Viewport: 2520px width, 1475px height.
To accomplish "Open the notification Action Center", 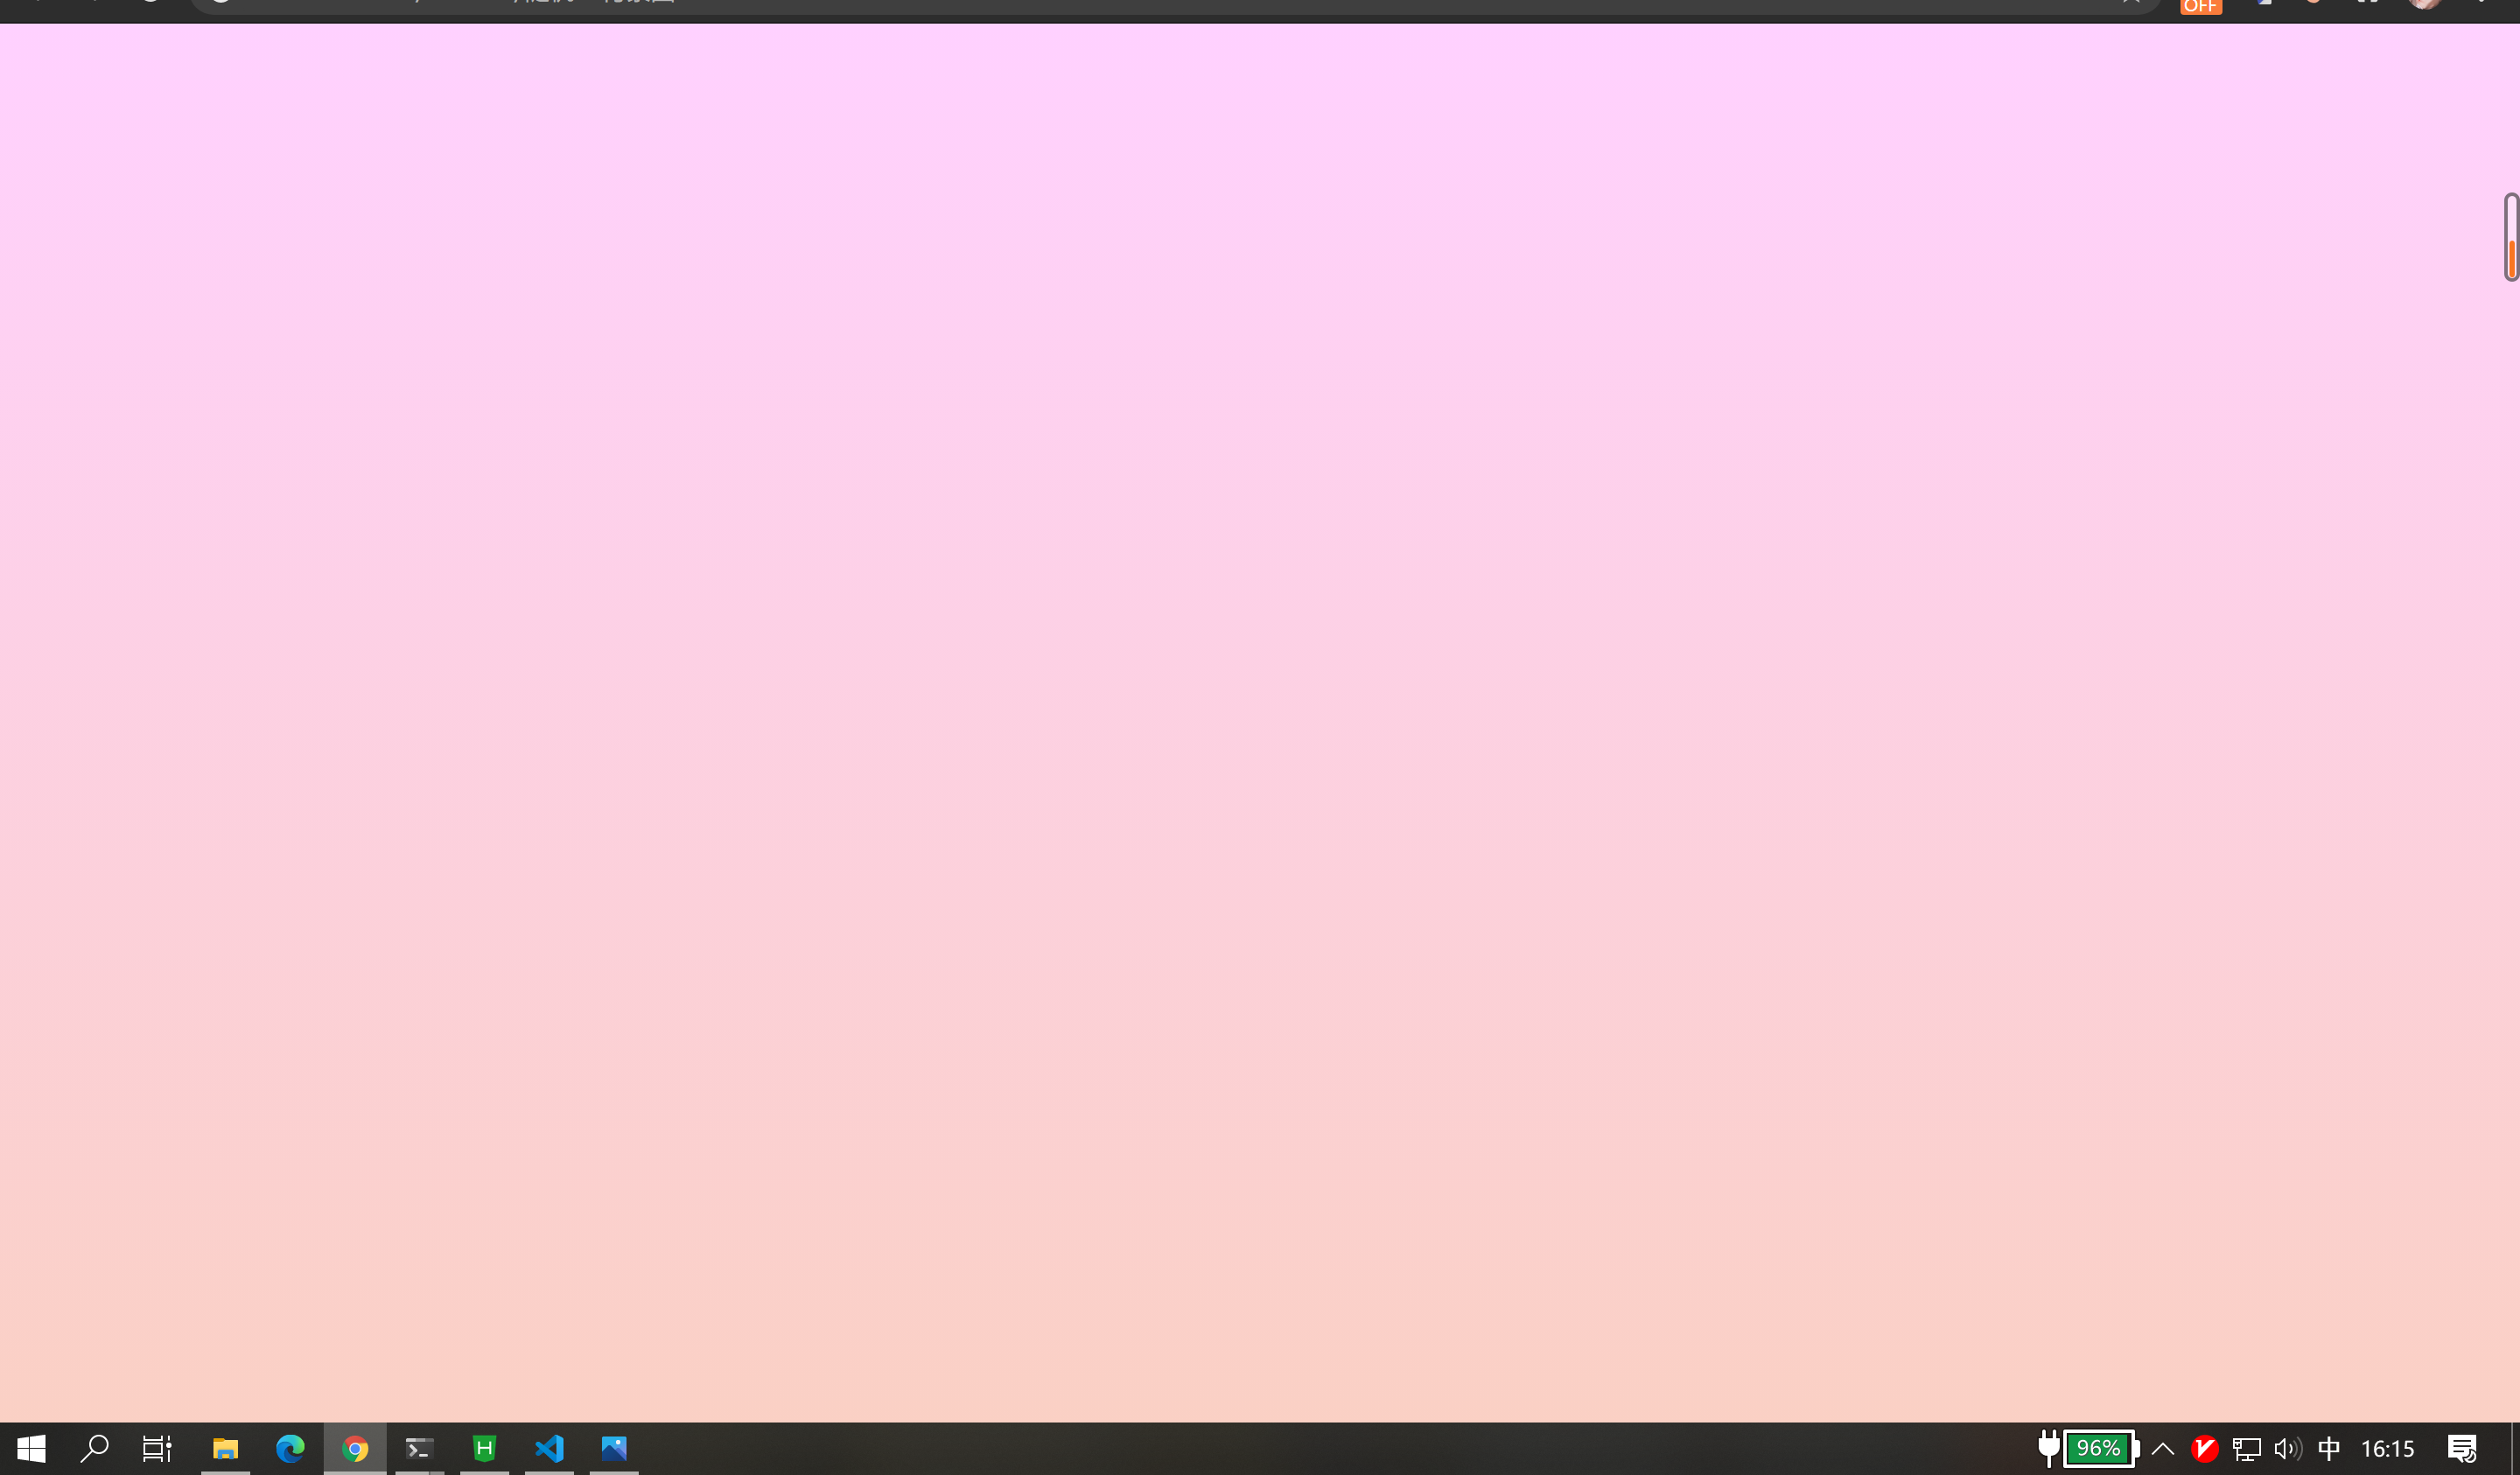I will [2462, 1448].
